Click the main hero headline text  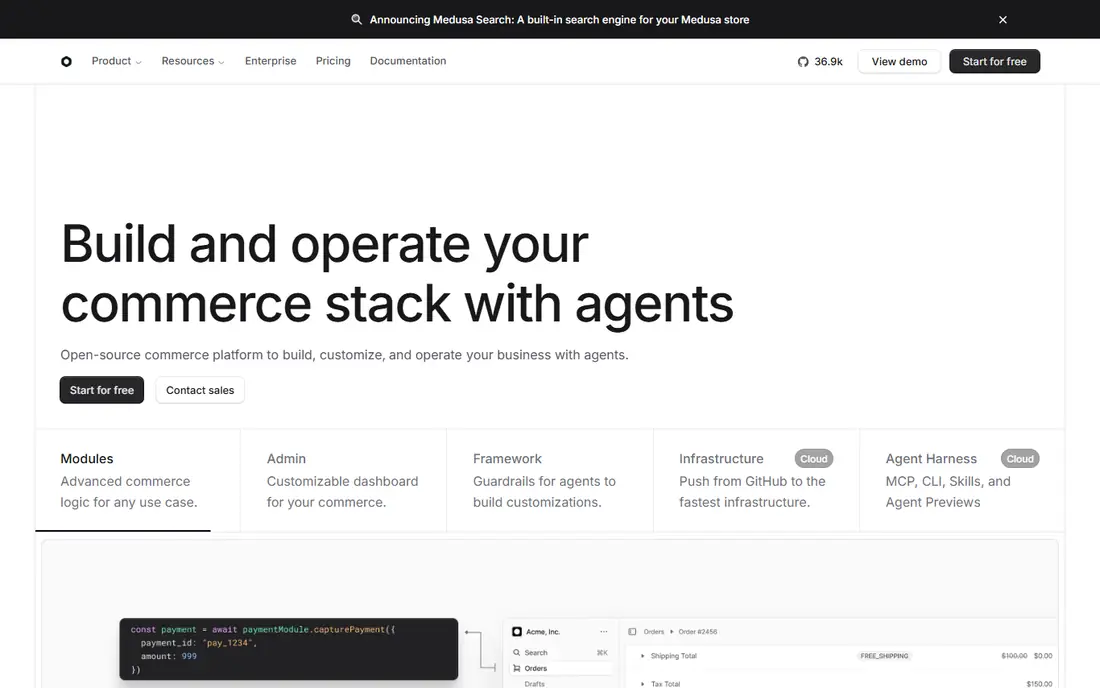click(397, 274)
